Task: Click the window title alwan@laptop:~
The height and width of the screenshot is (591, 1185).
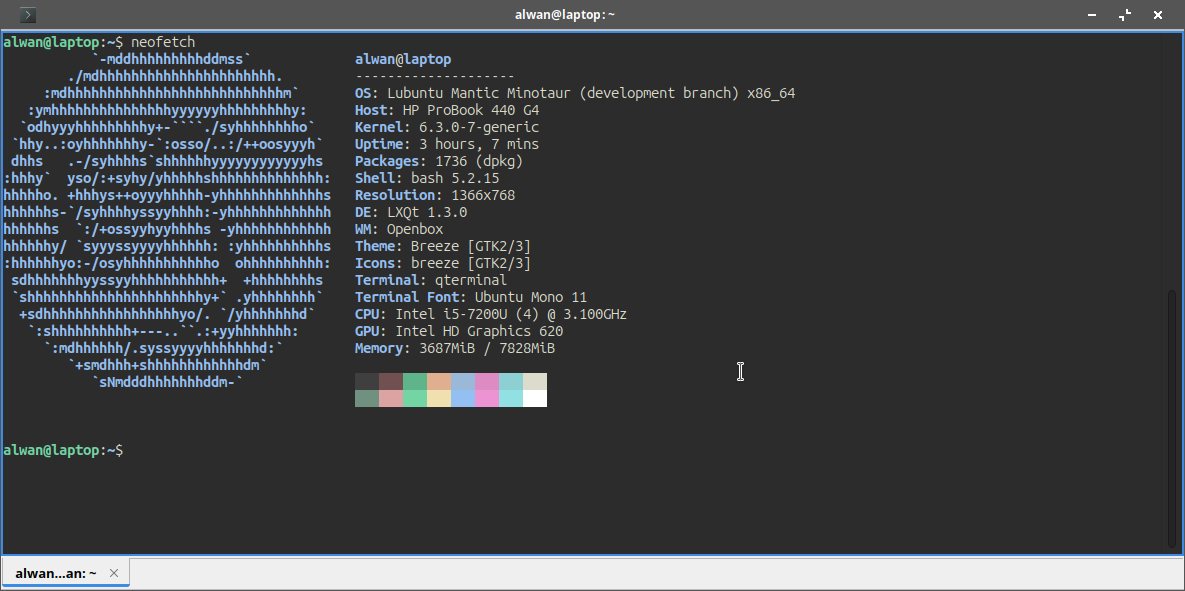Action: (565, 14)
